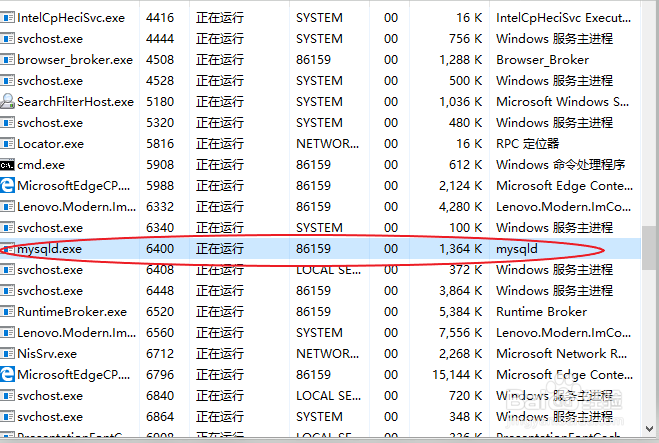This screenshot has height=443, width=659.
Task: Click the process list vertical scrollbar thumb
Action: point(650,248)
